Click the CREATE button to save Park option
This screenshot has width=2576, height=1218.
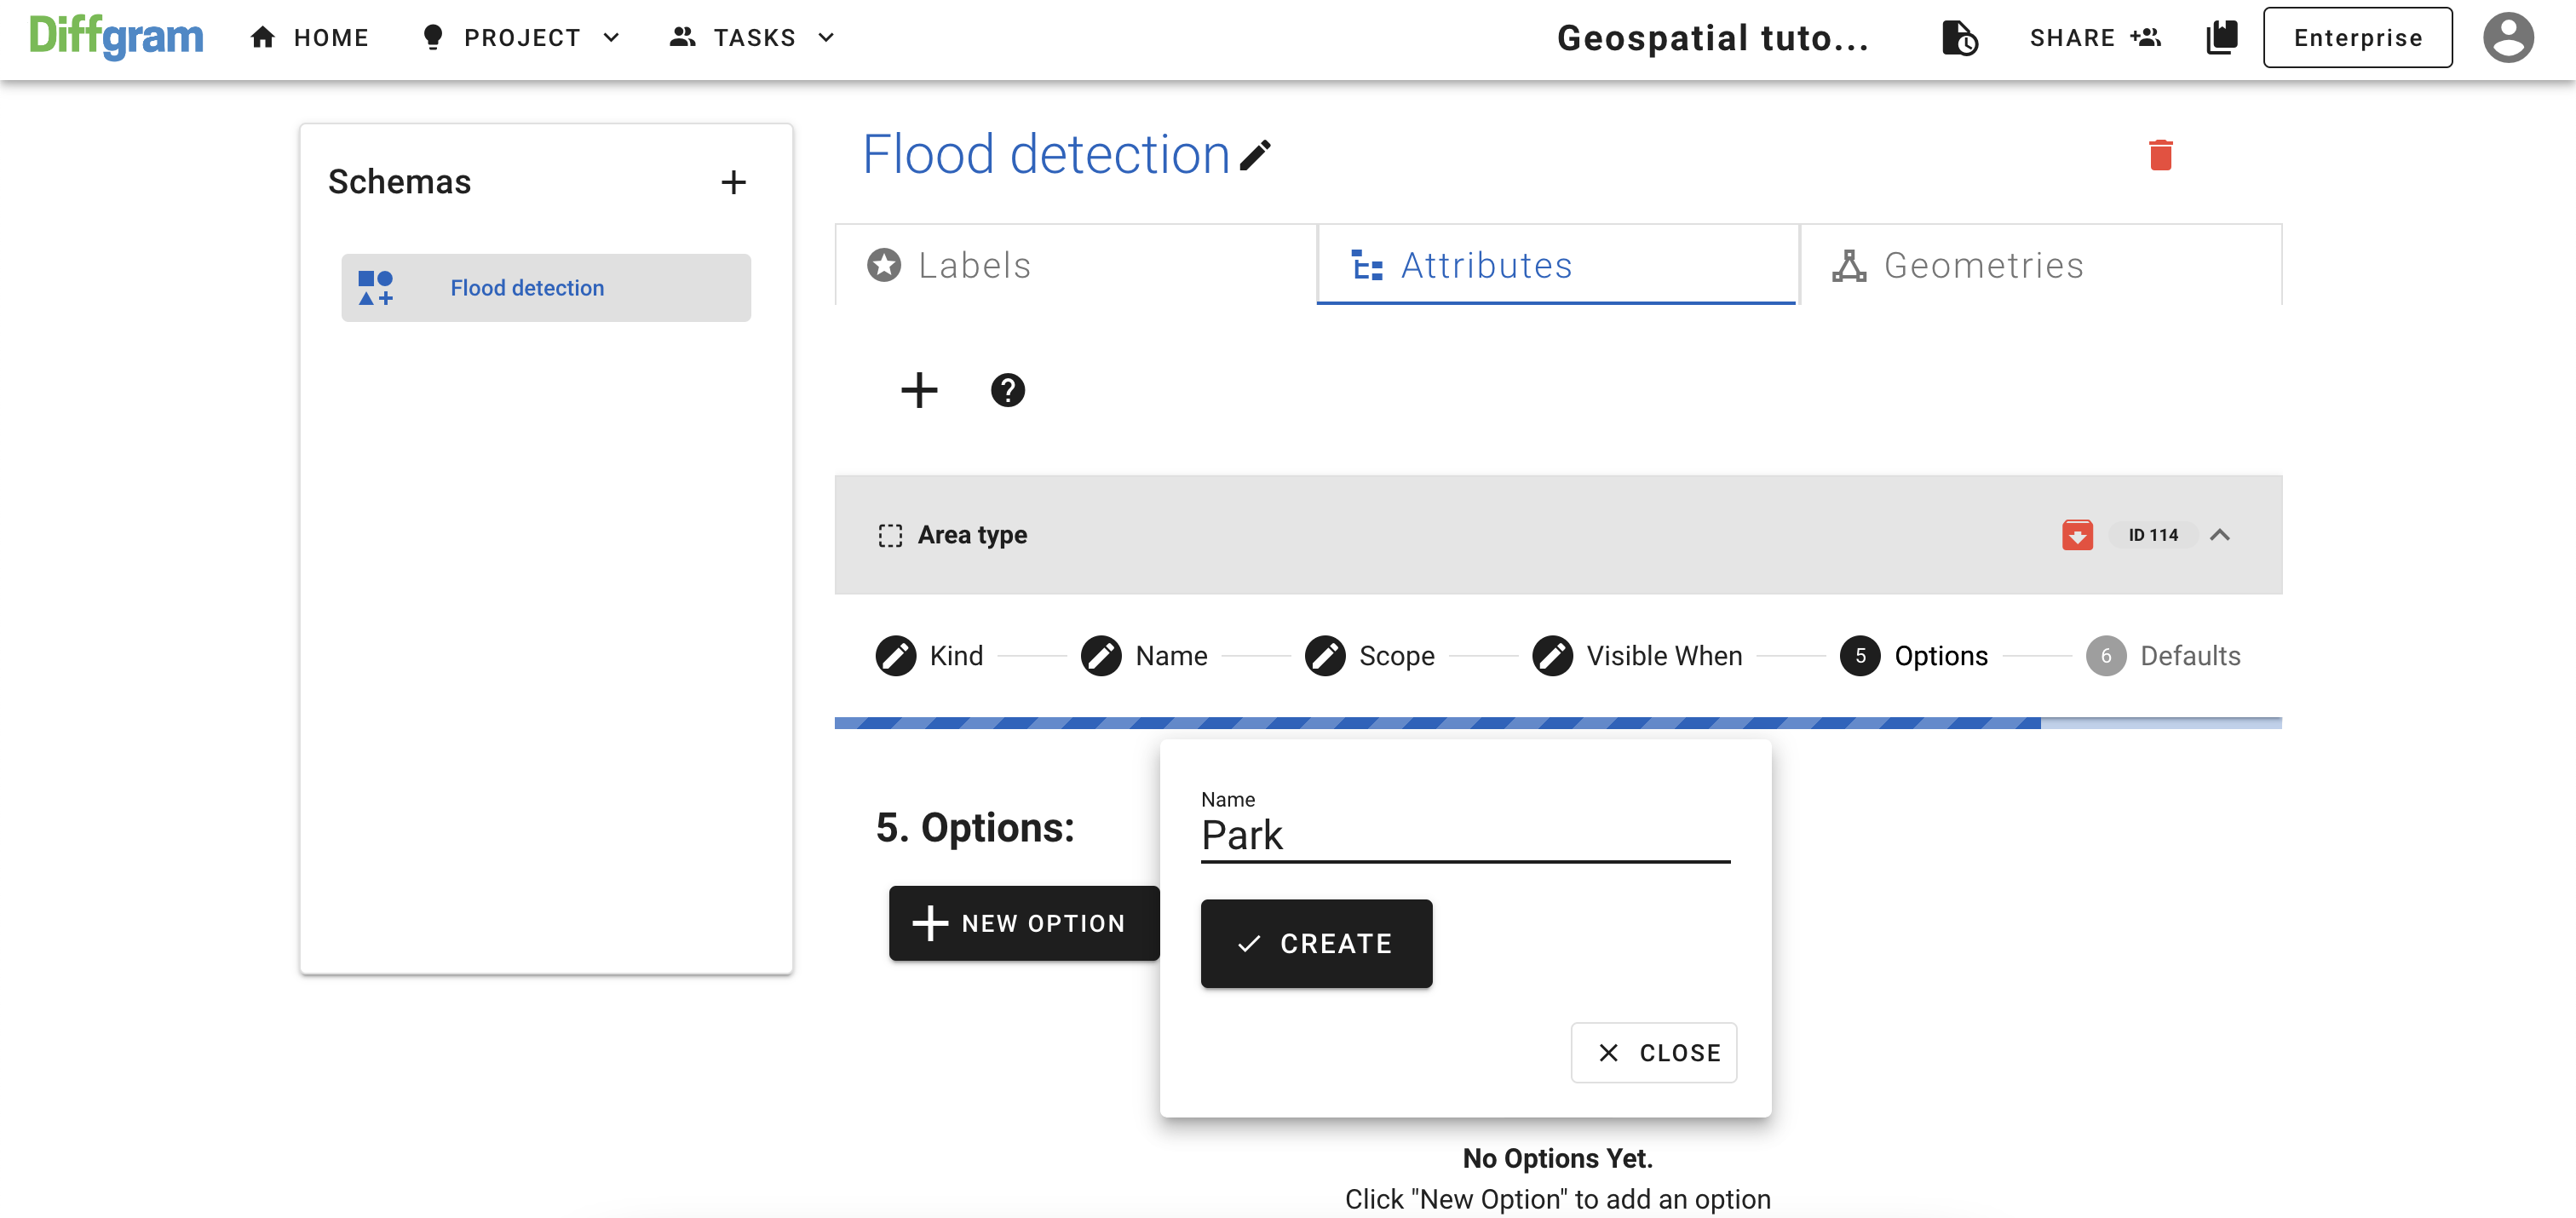[x=1316, y=944]
